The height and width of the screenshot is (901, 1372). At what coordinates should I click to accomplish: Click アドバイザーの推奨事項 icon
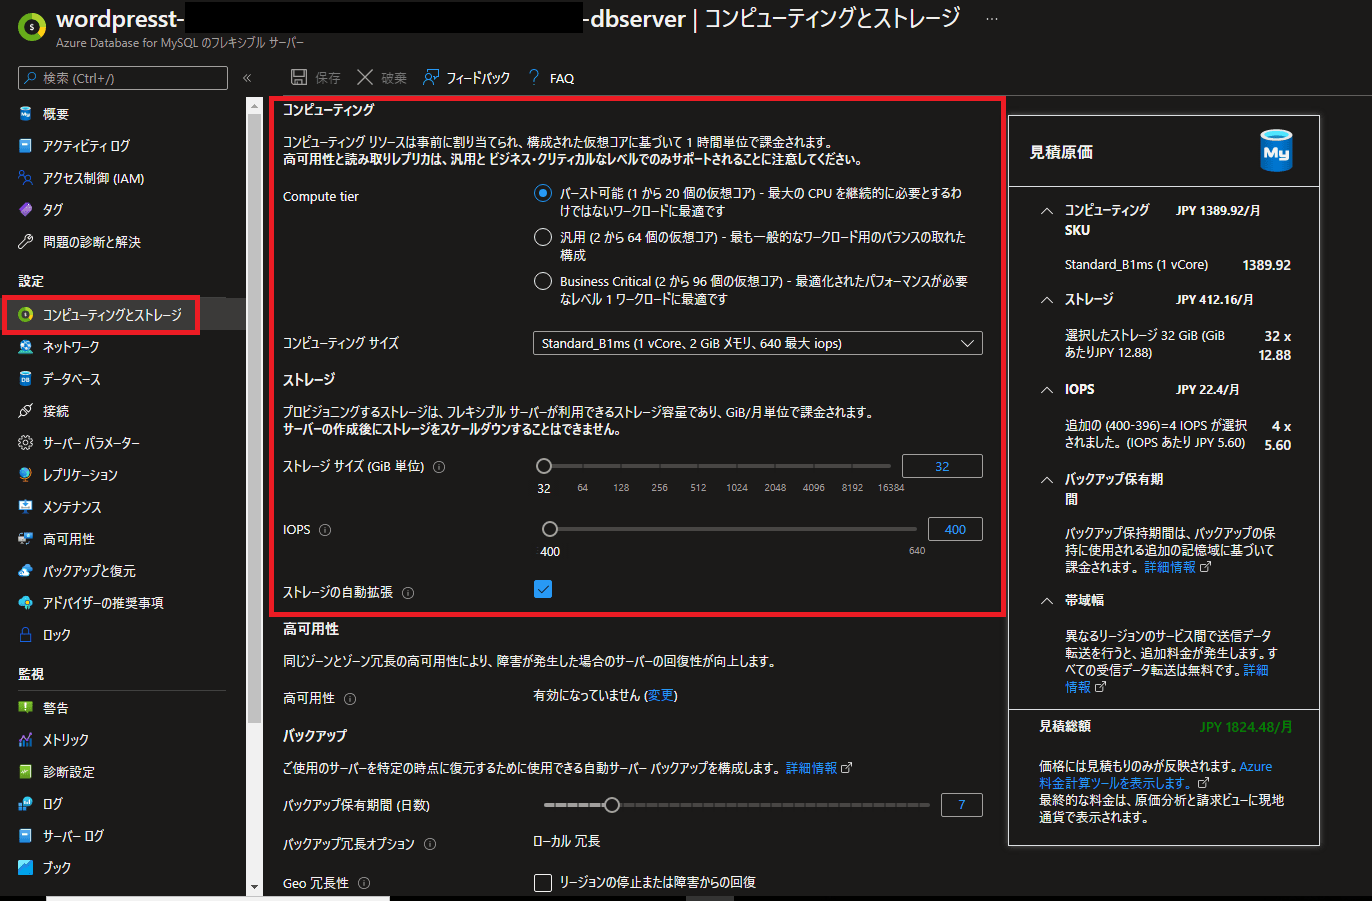[26, 603]
